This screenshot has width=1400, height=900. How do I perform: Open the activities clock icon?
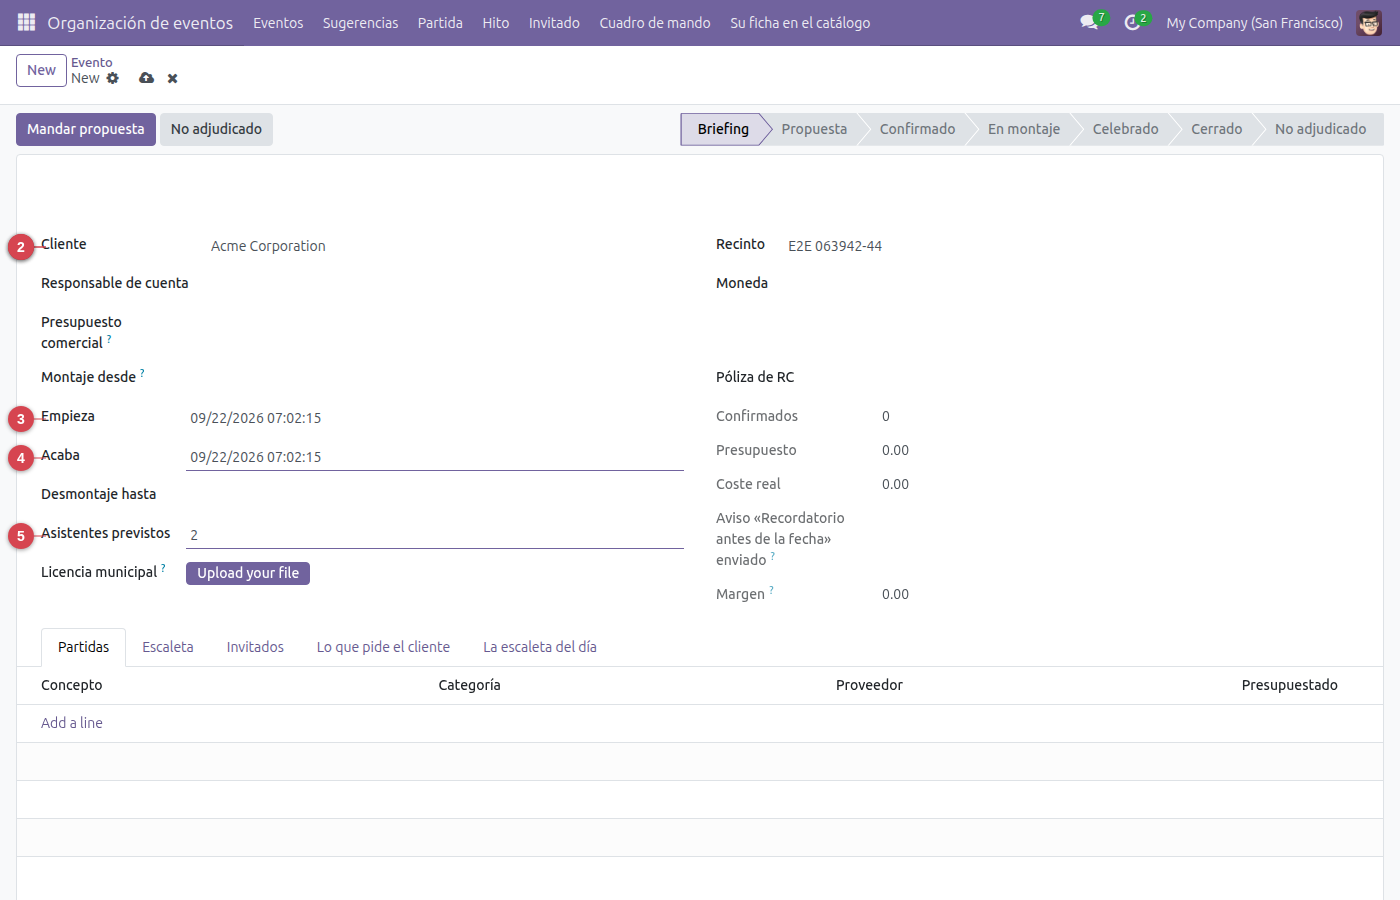pyautogui.click(x=1132, y=22)
